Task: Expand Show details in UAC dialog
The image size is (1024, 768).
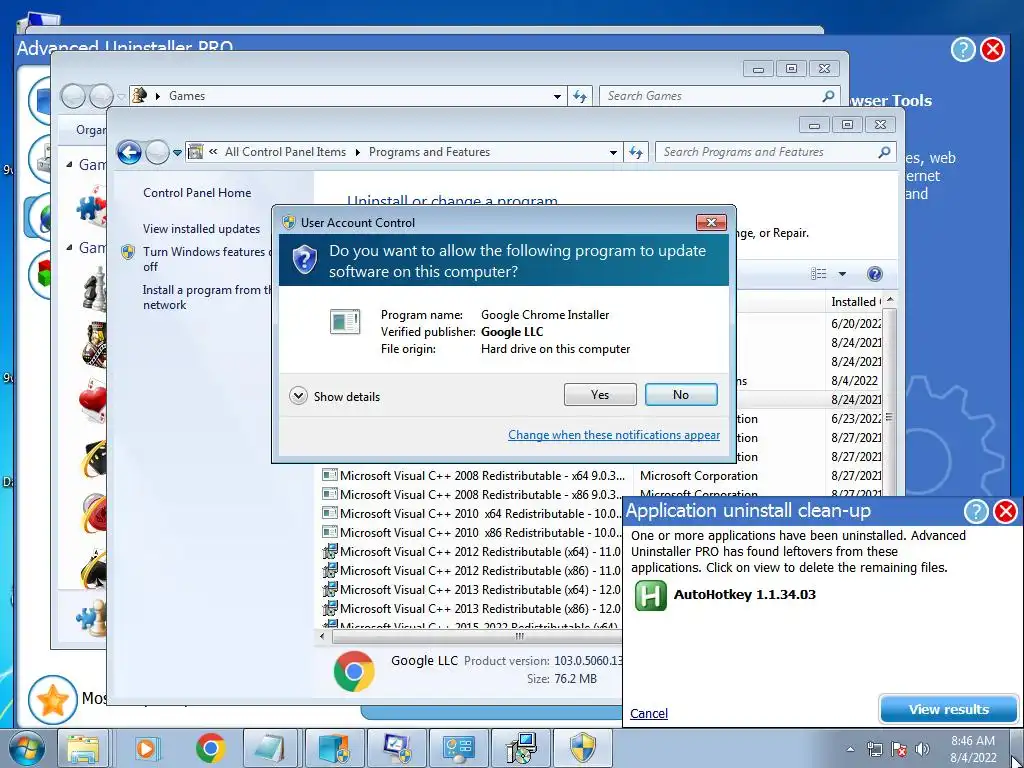Action: [334, 396]
